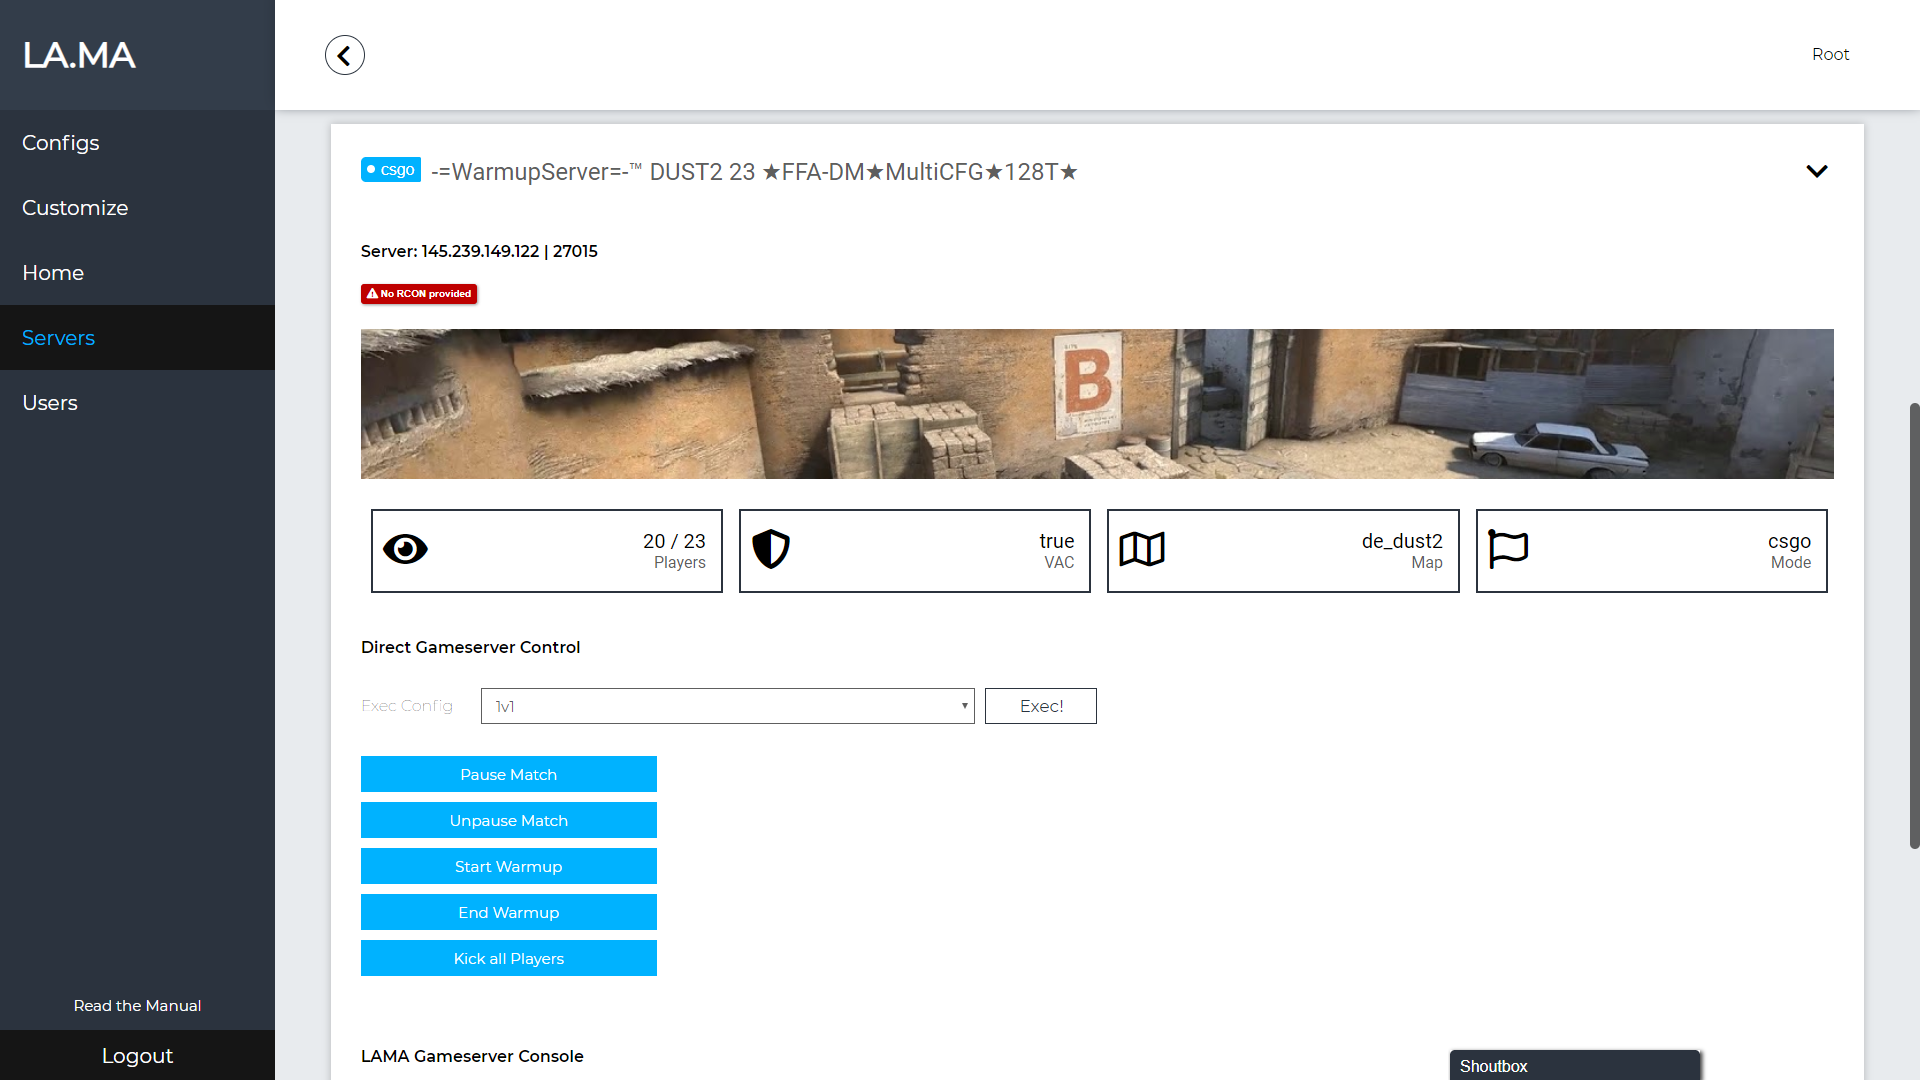Image resolution: width=1920 pixels, height=1080 pixels.
Task: Click the csgo game badge
Action: (391, 170)
